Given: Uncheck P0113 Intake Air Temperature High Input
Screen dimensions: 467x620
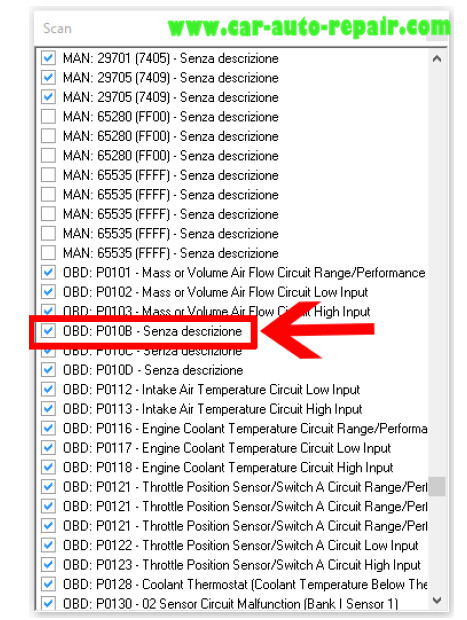Looking at the screenshot, I should click(48, 408).
